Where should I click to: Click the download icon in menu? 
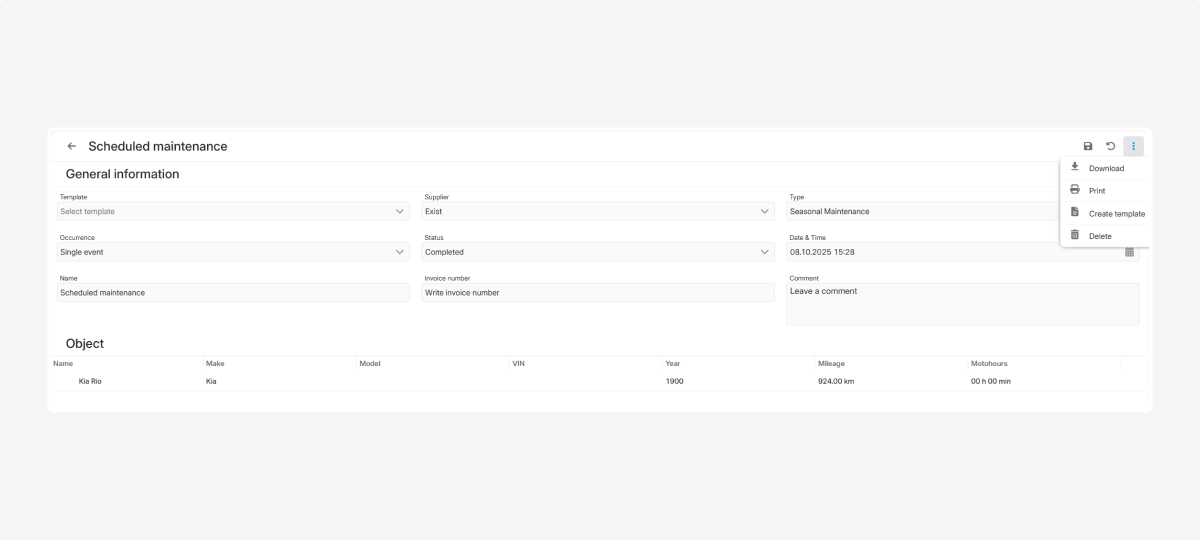point(1075,167)
